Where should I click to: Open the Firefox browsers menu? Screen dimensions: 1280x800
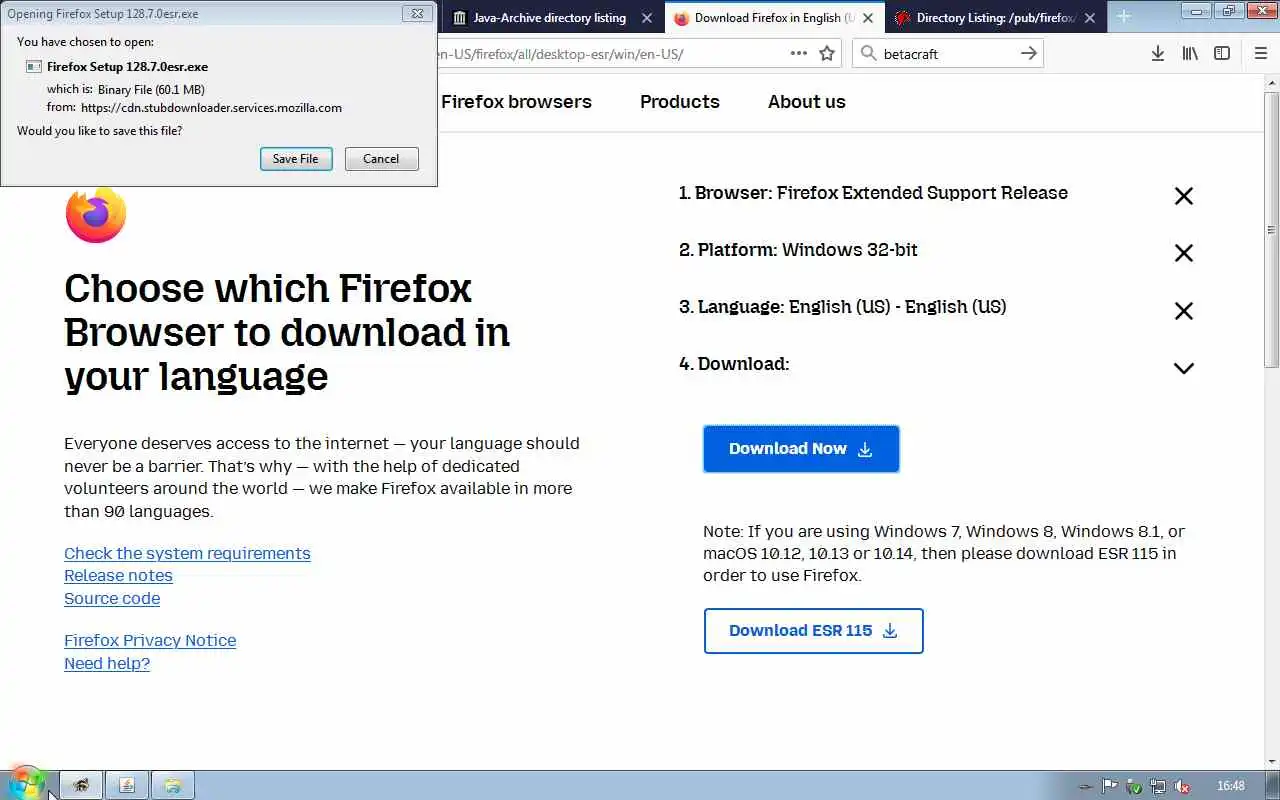[x=516, y=102]
